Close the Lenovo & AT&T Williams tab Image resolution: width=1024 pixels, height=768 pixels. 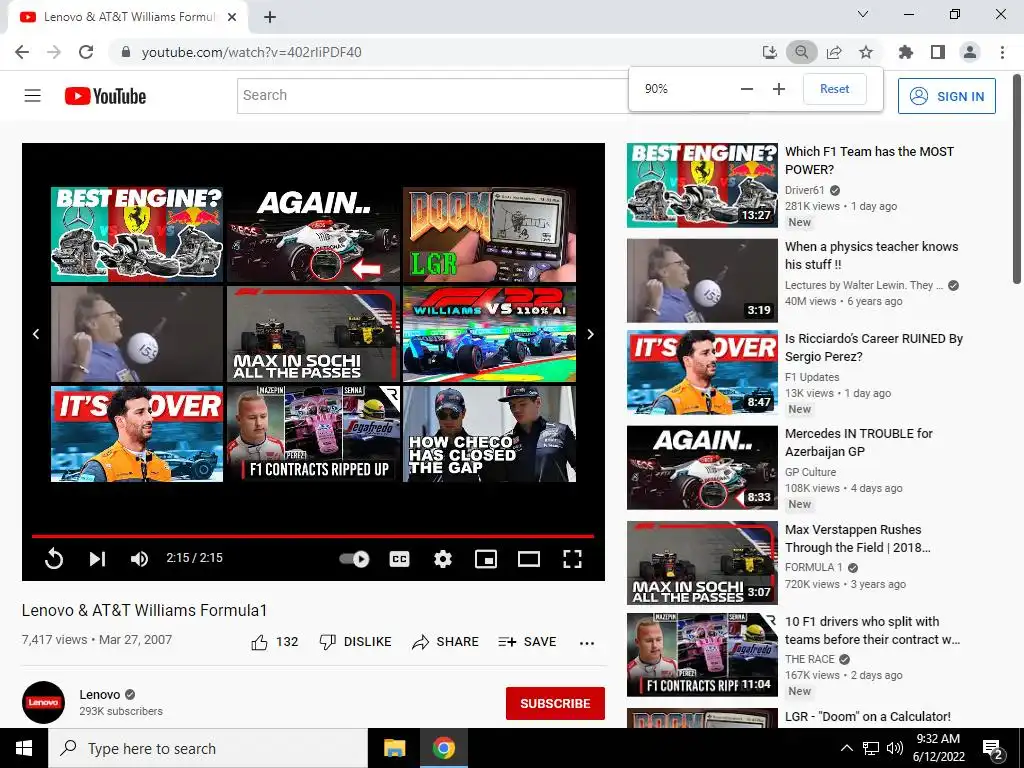pyautogui.click(x=232, y=17)
